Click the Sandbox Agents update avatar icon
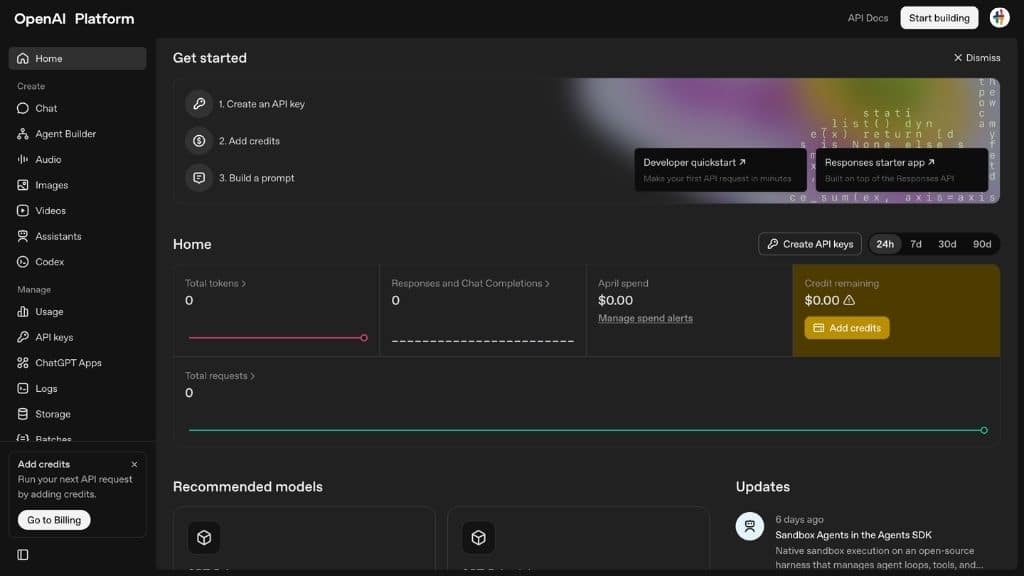This screenshot has width=1024, height=580. (750, 526)
